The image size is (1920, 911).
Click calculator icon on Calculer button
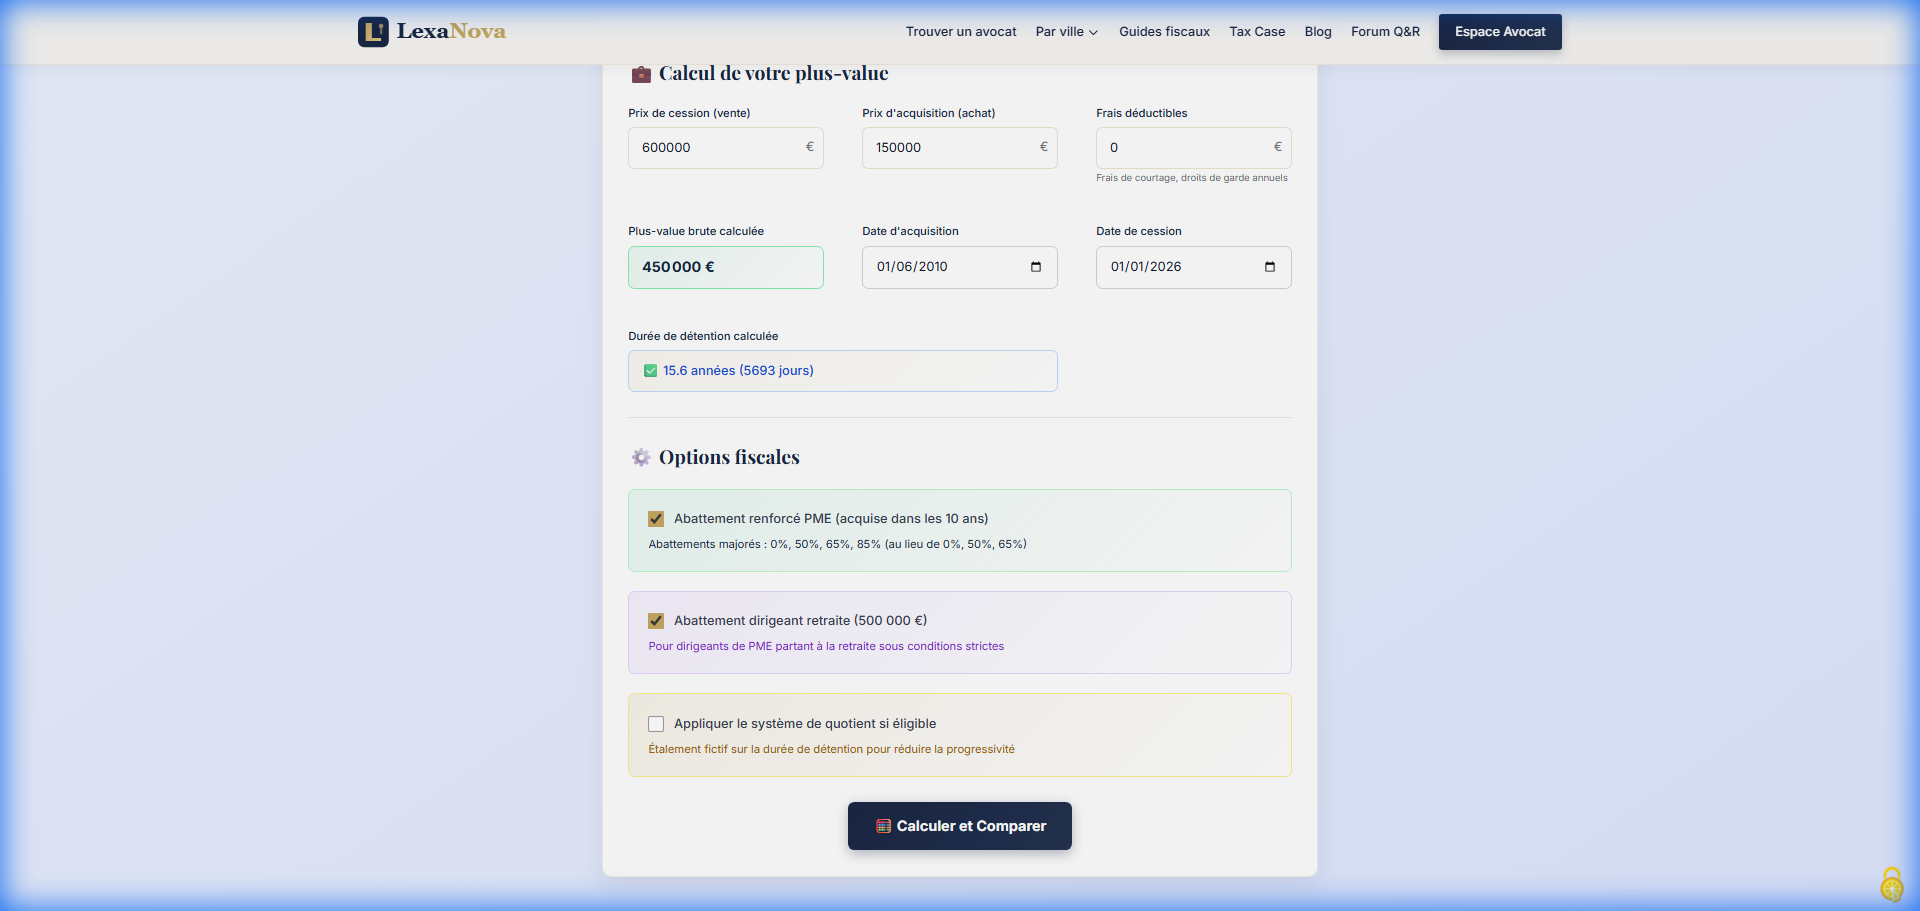(x=883, y=826)
